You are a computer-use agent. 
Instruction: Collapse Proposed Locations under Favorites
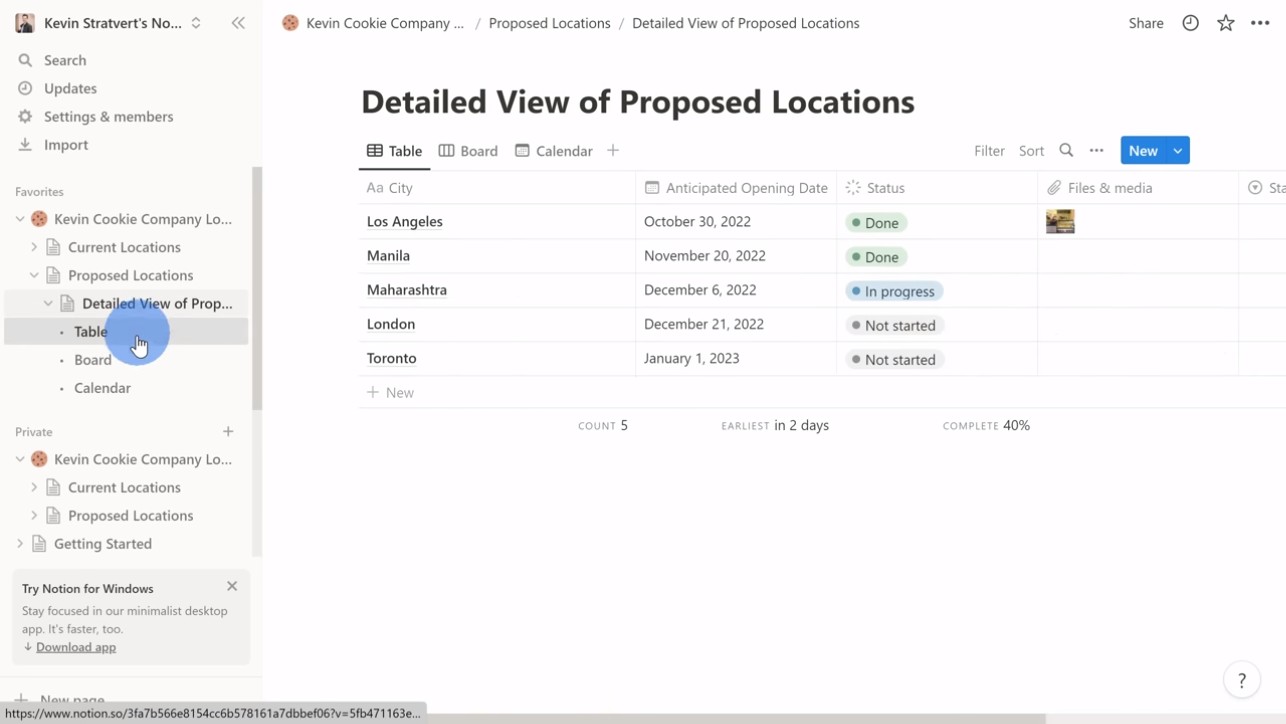(x=34, y=275)
